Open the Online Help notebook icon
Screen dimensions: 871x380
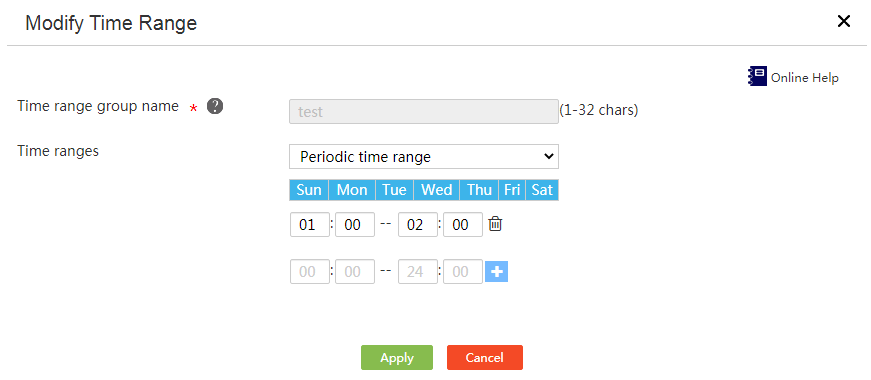click(757, 76)
